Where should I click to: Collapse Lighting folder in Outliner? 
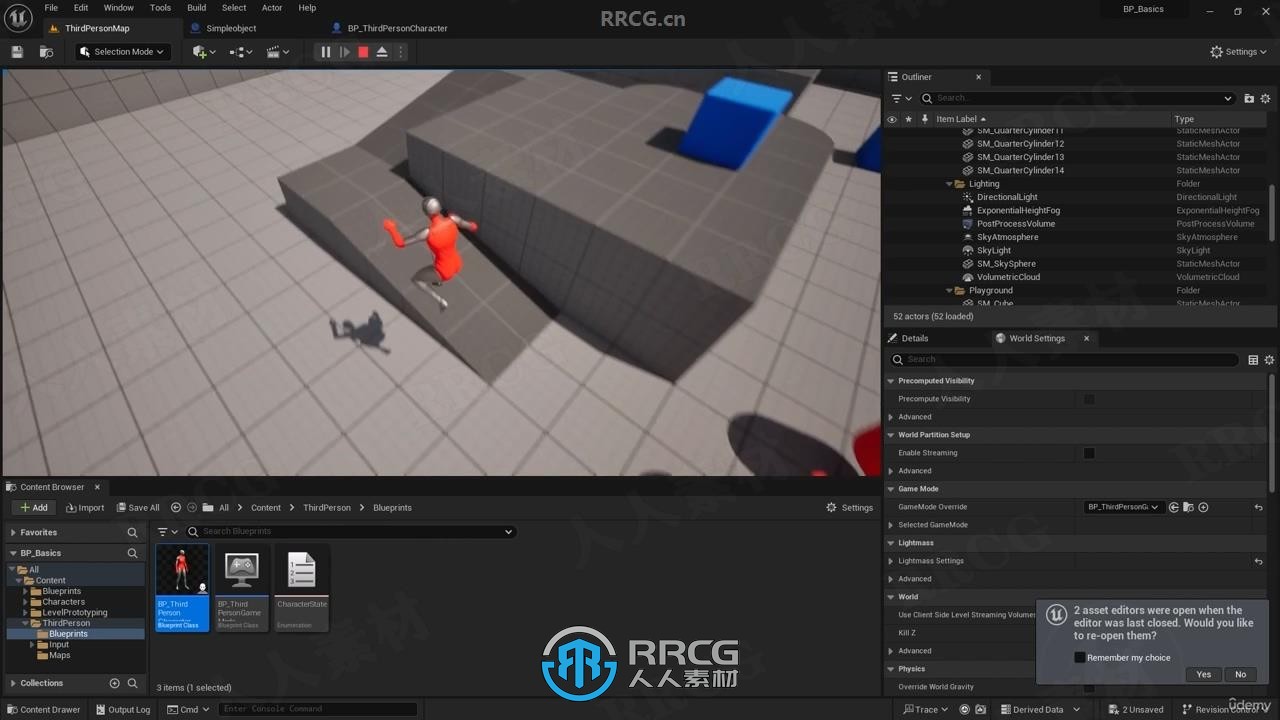(x=949, y=184)
